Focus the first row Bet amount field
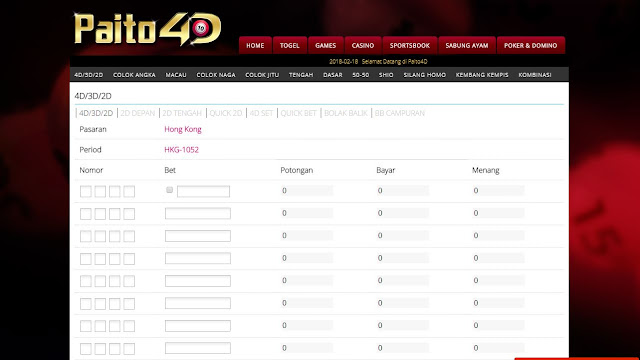Viewport: 640px width, 360px height. pyautogui.click(x=203, y=191)
